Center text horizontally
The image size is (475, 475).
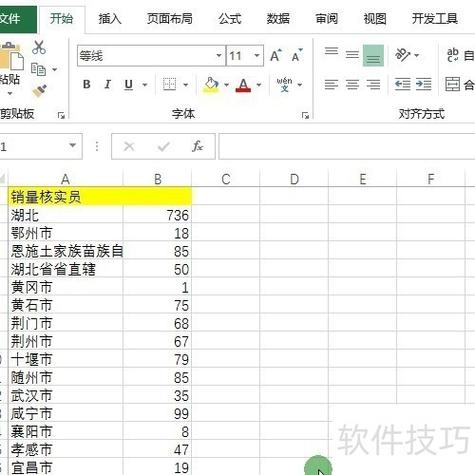click(x=352, y=84)
